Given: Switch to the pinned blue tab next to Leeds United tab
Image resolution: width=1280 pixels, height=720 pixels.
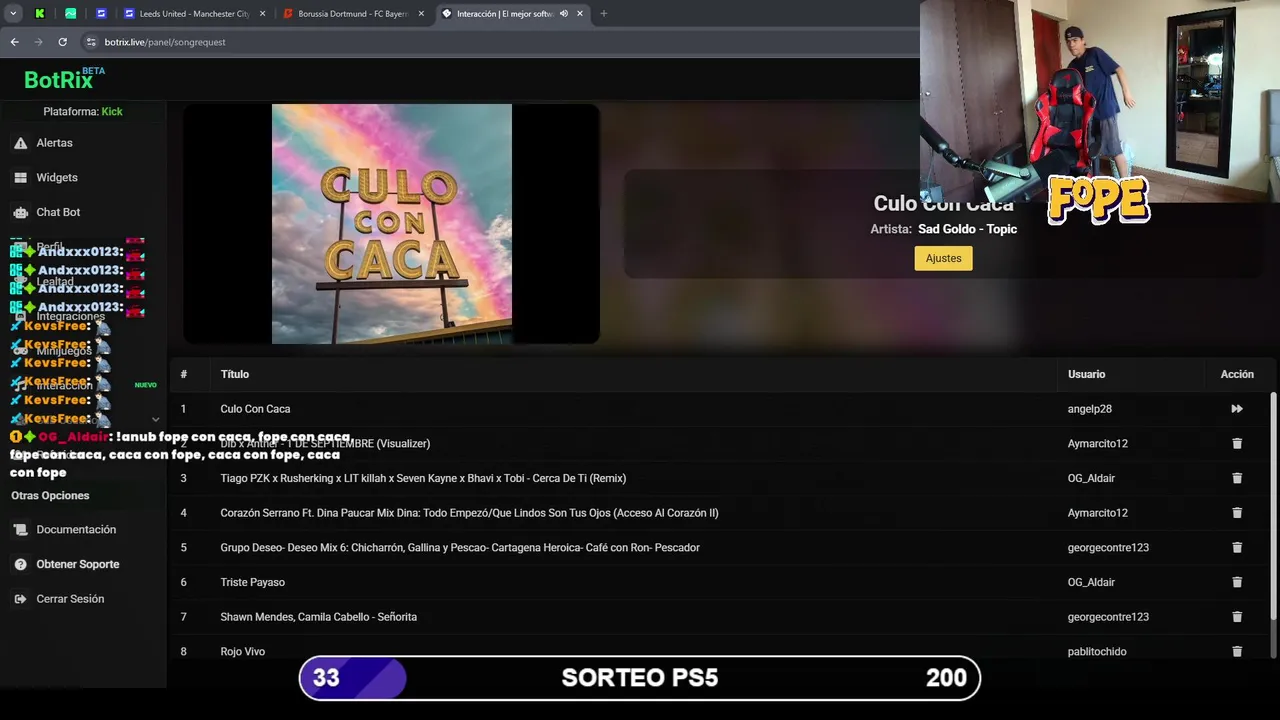Looking at the screenshot, I should tap(101, 14).
